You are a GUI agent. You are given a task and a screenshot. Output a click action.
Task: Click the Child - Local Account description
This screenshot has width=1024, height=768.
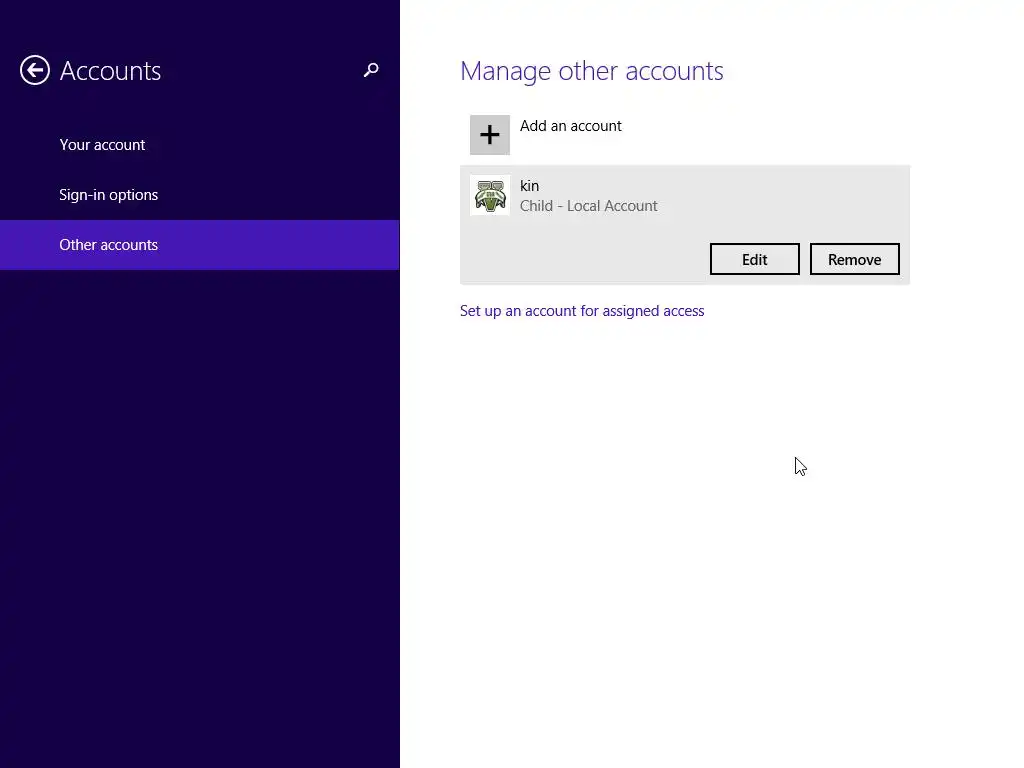588,206
